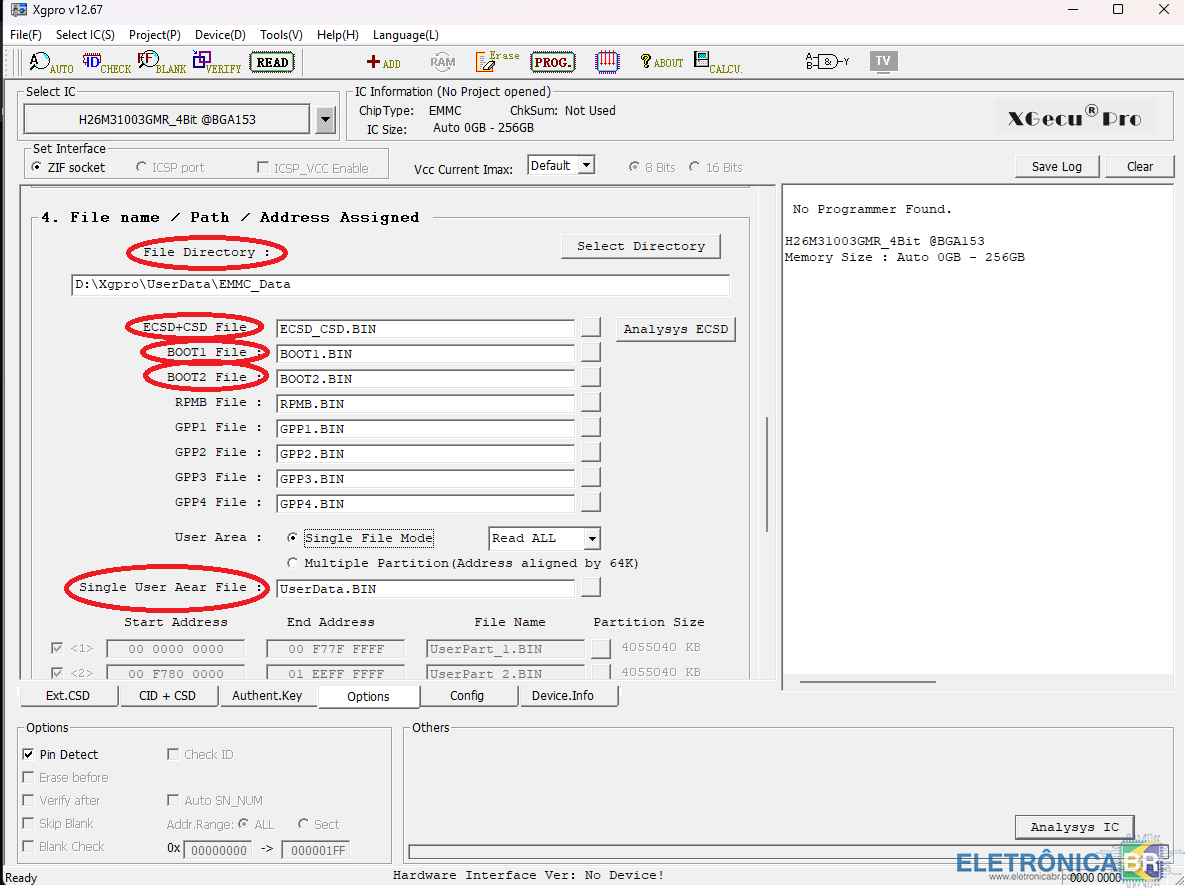
Task: Open the Vcc Current Imax dropdown
Action: [586, 166]
